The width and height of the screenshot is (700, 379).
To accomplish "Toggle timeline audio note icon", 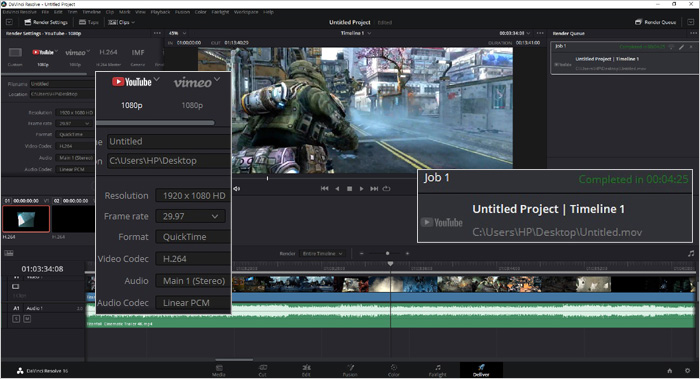I will coord(691,254).
